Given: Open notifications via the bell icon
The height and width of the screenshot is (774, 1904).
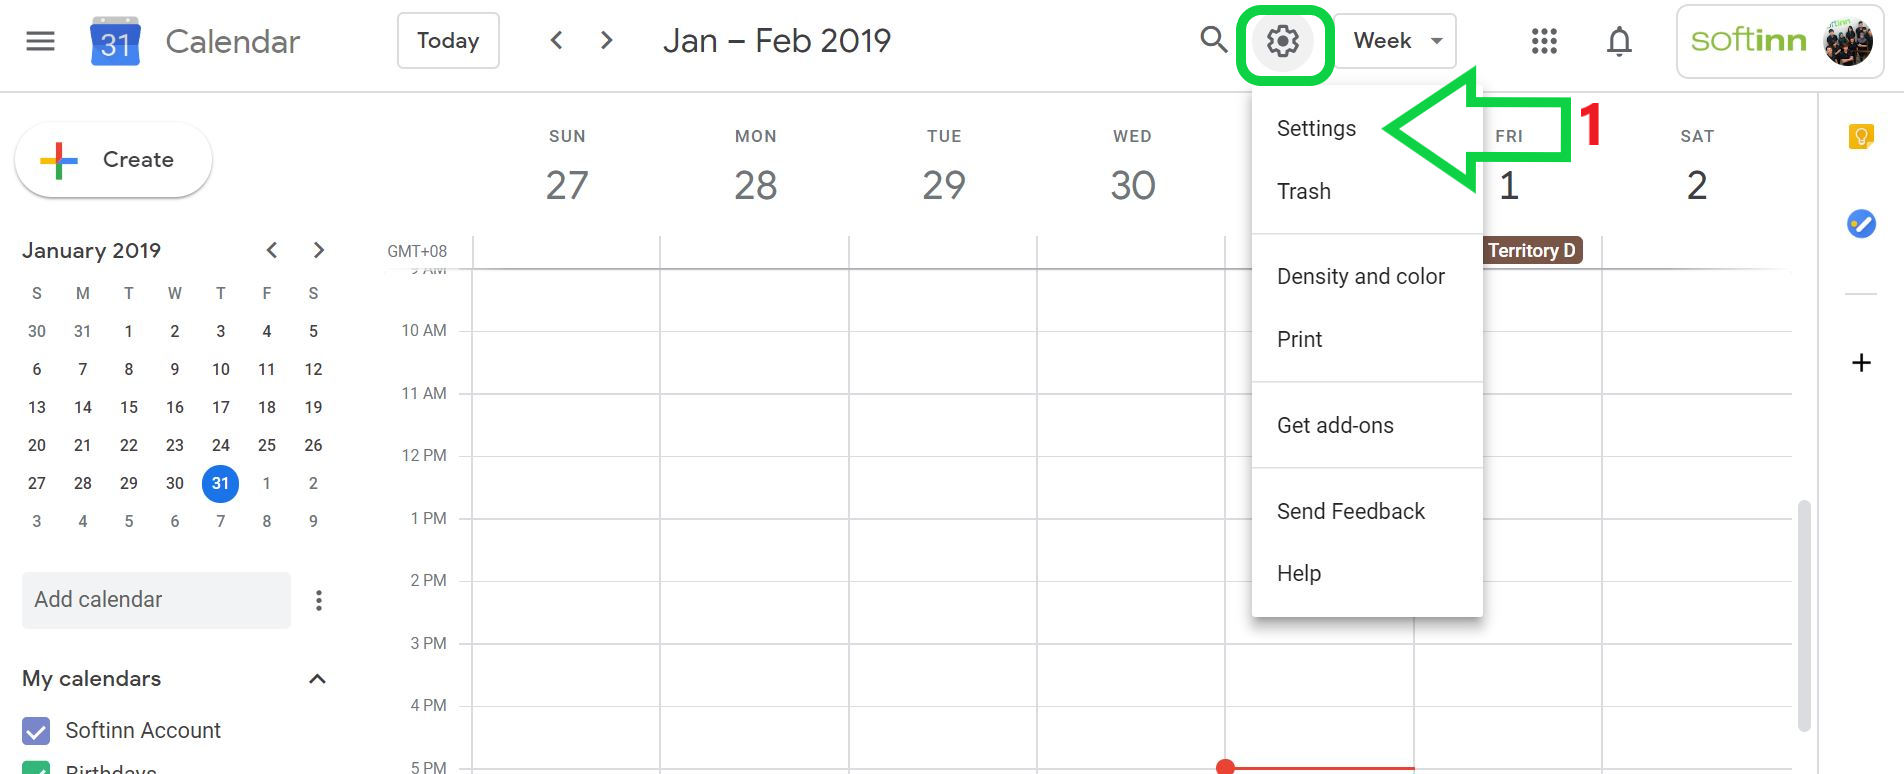Looking at the screenshot, I should pos(1618,41).
